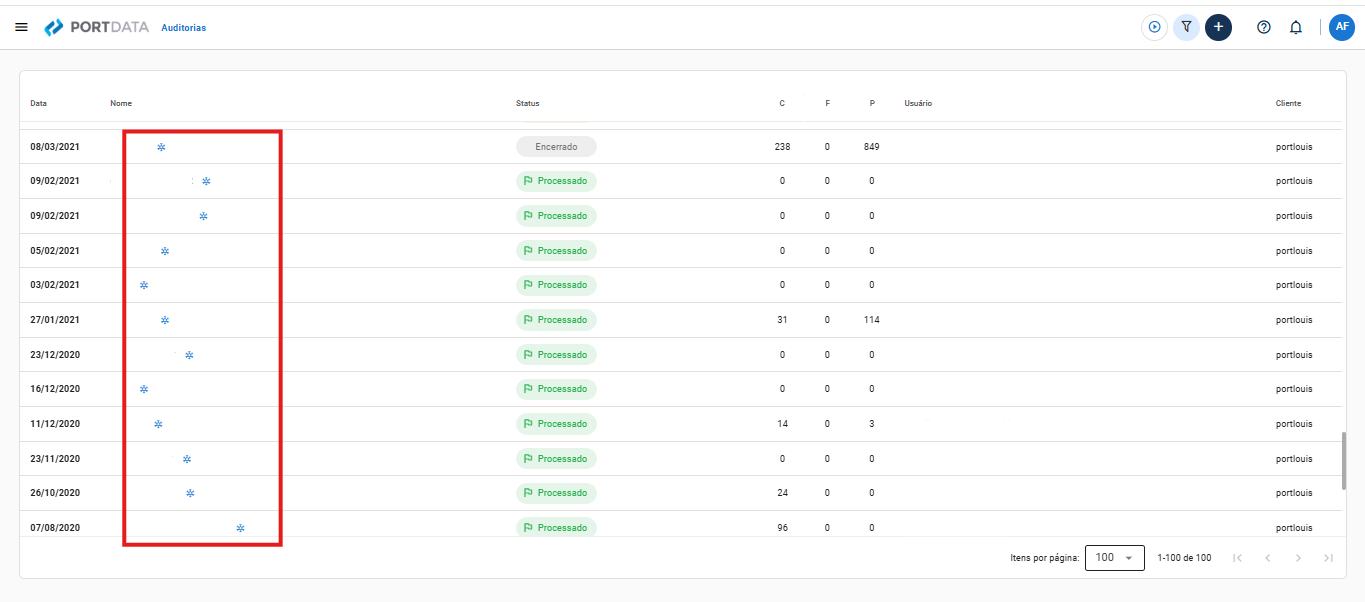Sort by the Data column header
Viewport: 1365px width, 602px height.
(x=38, y=103)
